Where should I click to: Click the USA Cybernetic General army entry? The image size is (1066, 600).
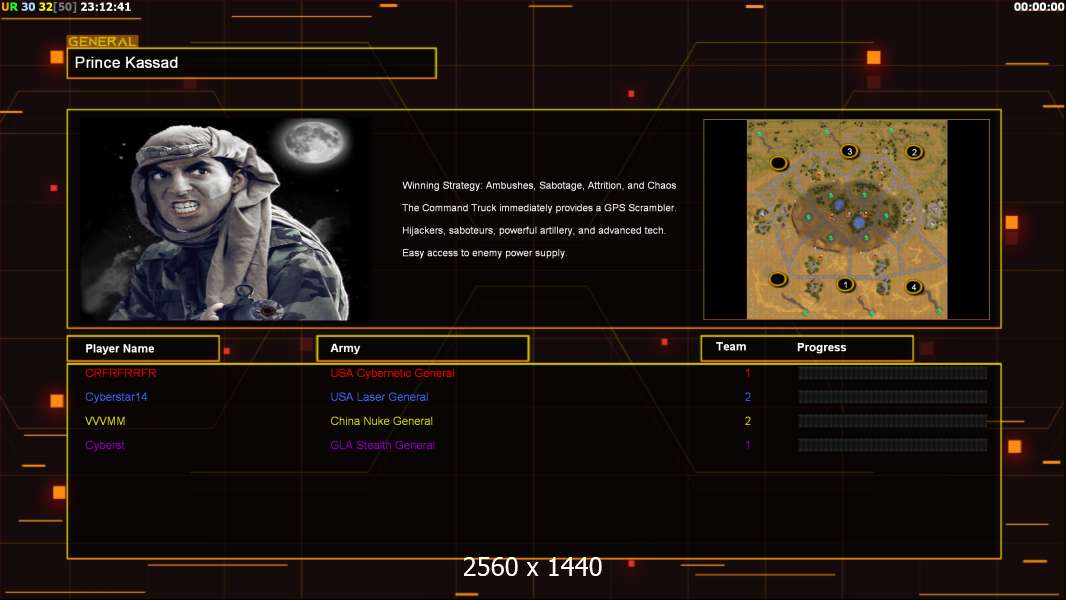[x=392, y=373]
